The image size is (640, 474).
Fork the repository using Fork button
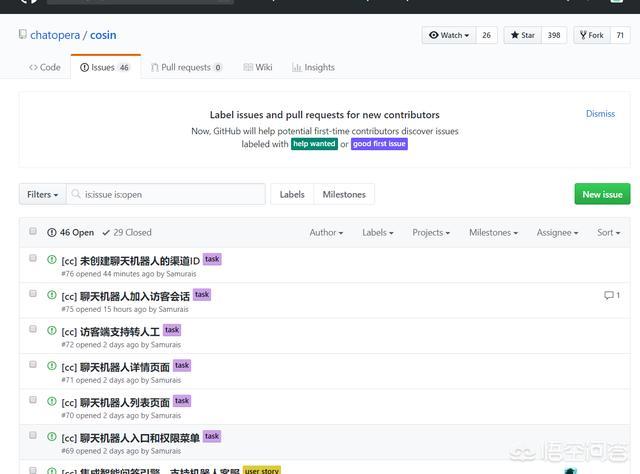(590, 35)
